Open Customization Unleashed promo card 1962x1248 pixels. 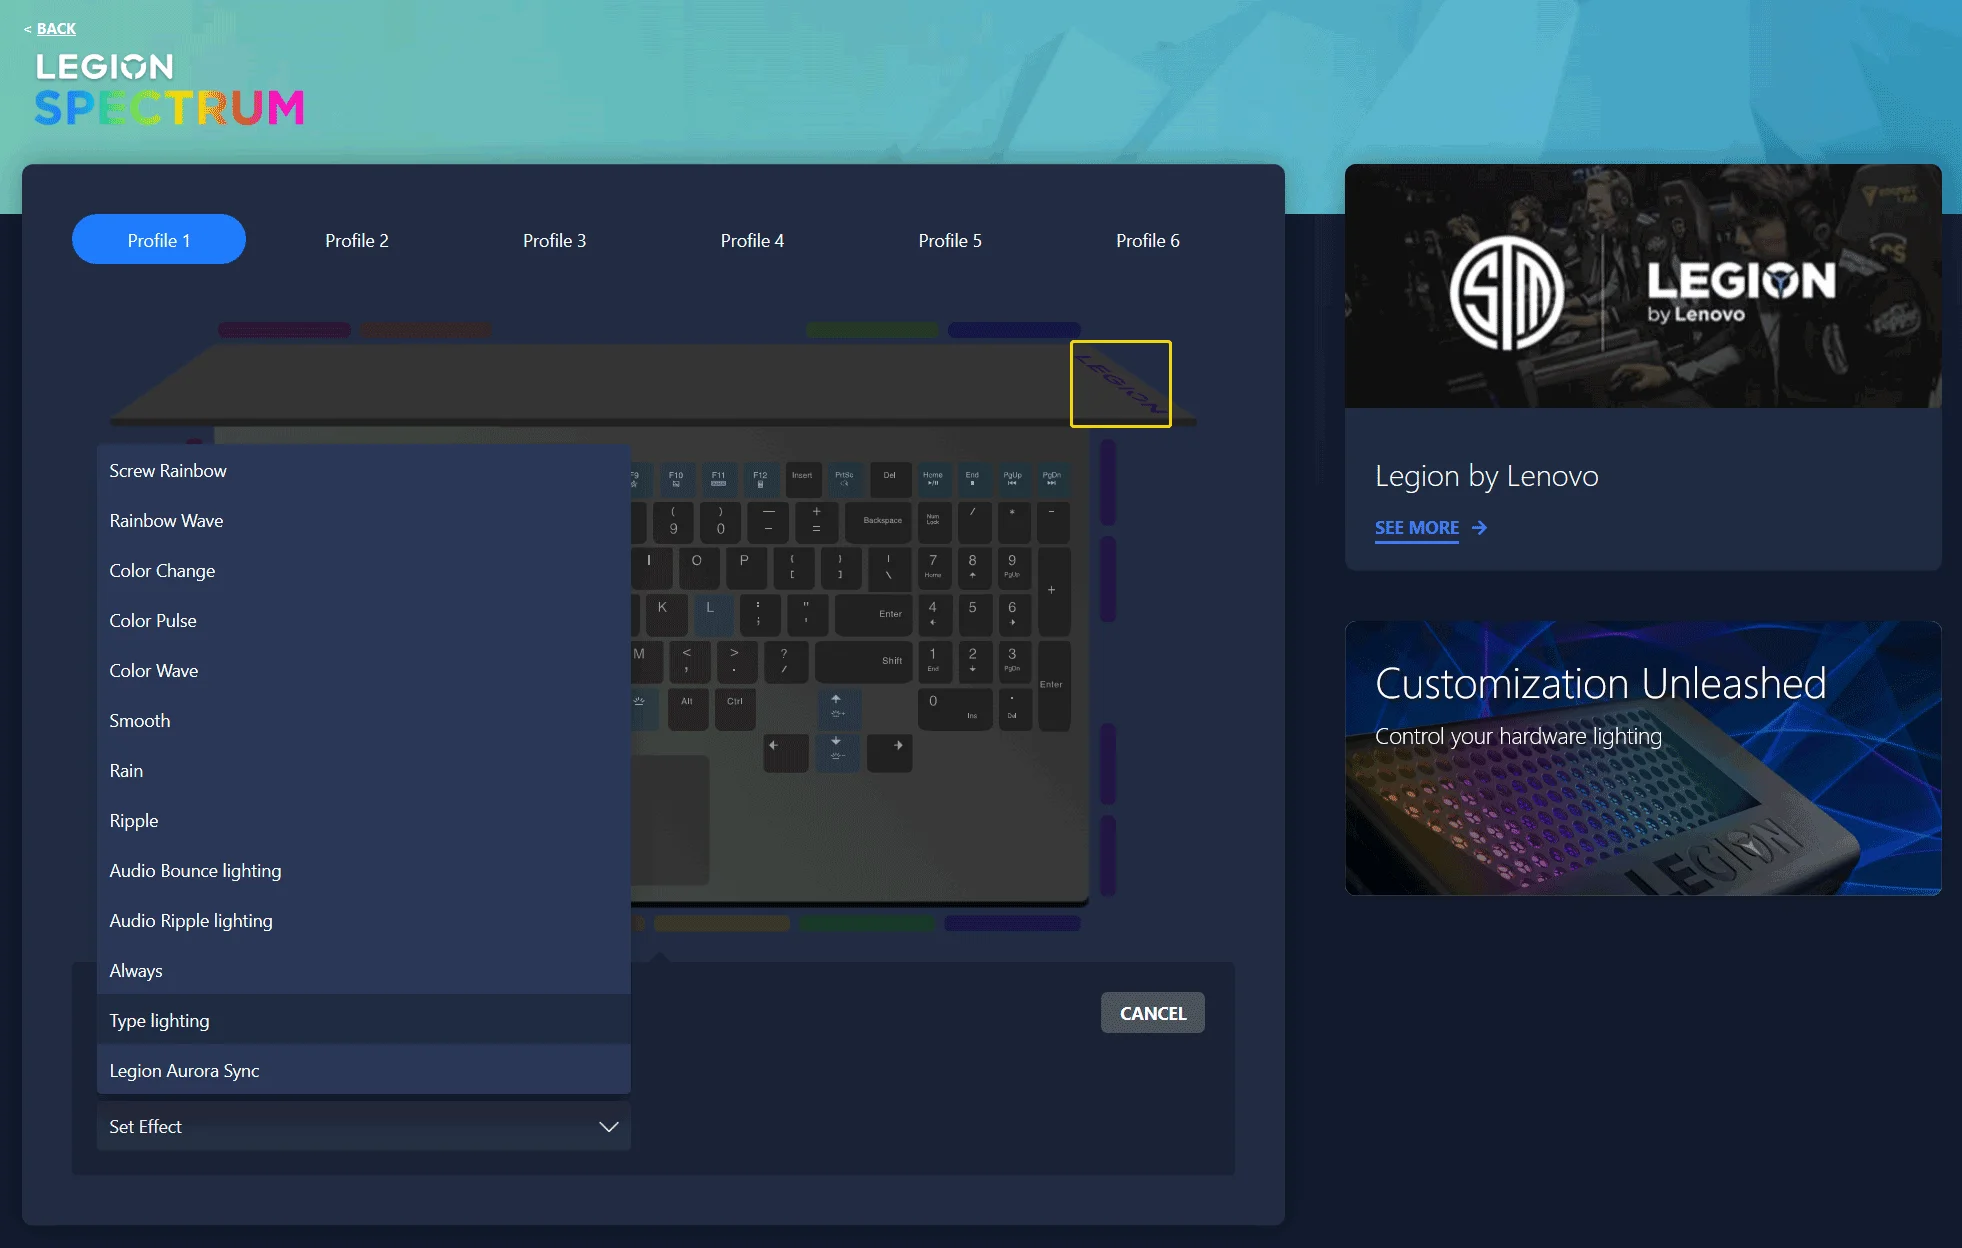1643,758
